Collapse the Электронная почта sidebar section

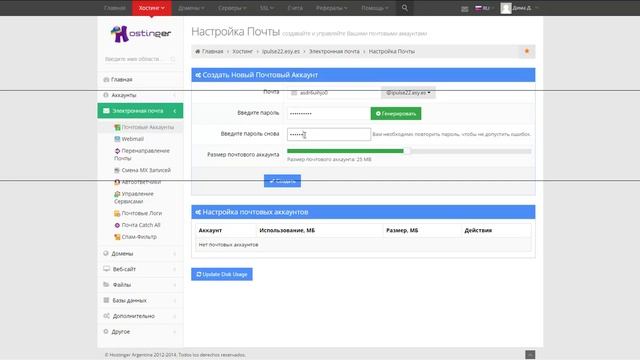[x=140, y=111]
